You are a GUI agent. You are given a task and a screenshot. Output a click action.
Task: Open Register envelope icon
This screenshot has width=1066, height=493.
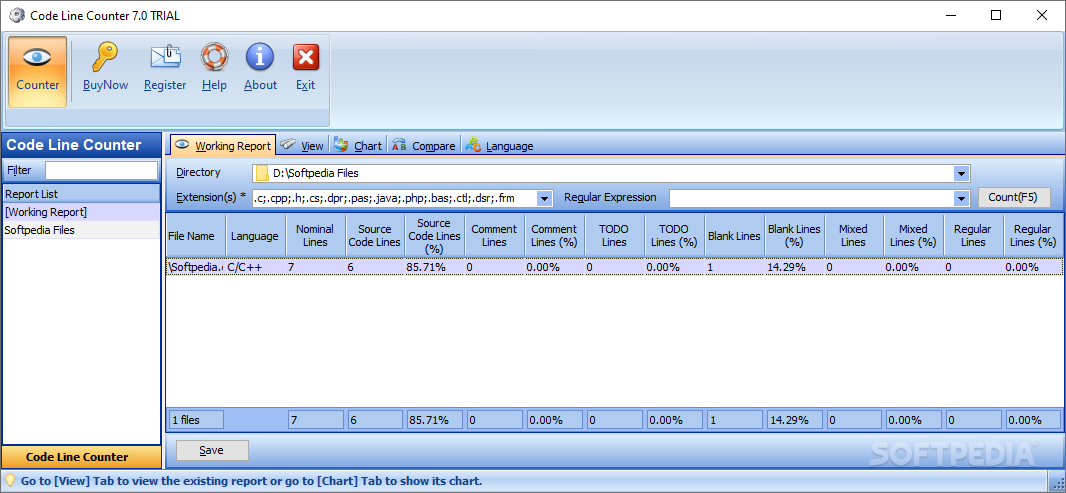point(165,57)
